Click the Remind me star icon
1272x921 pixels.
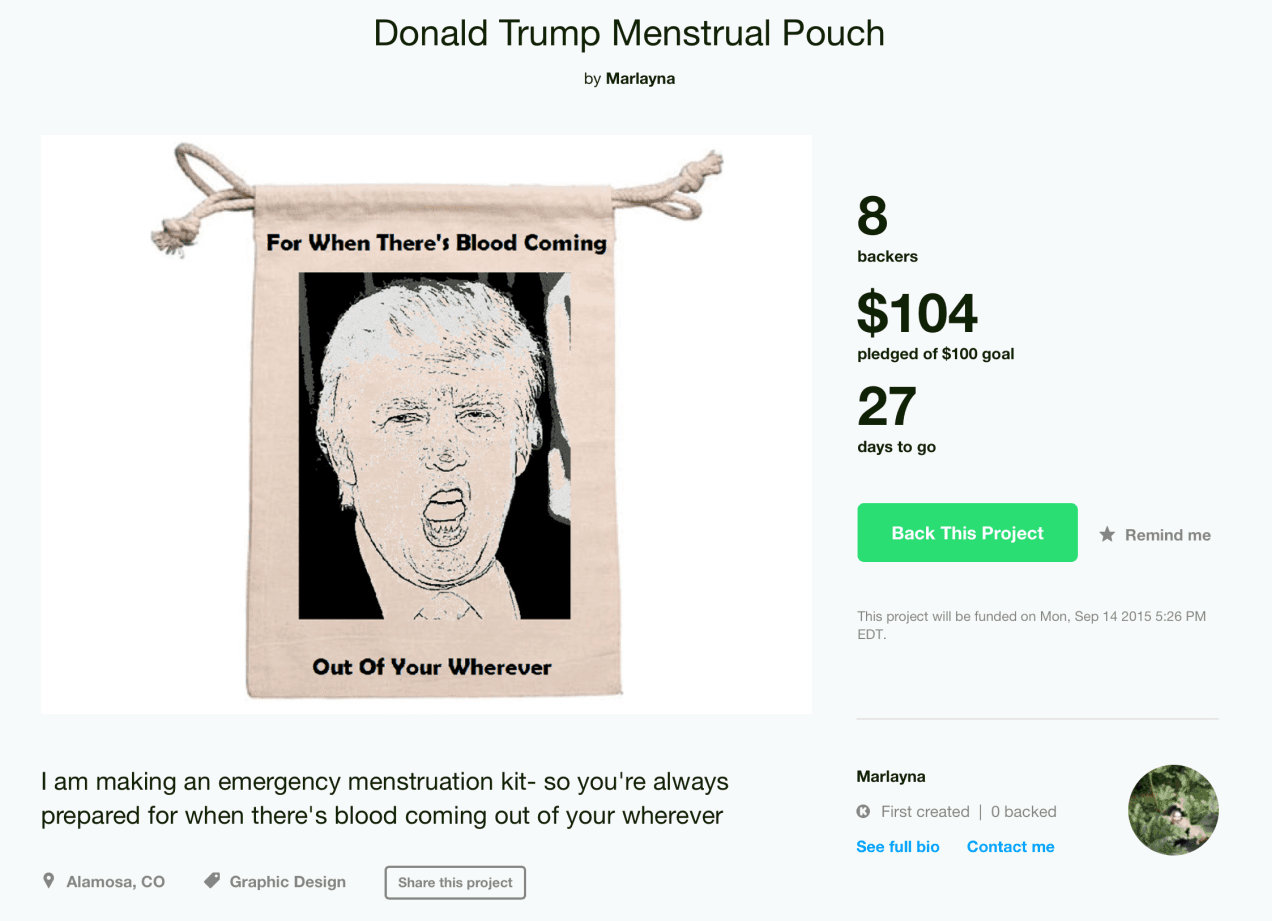1106,535
